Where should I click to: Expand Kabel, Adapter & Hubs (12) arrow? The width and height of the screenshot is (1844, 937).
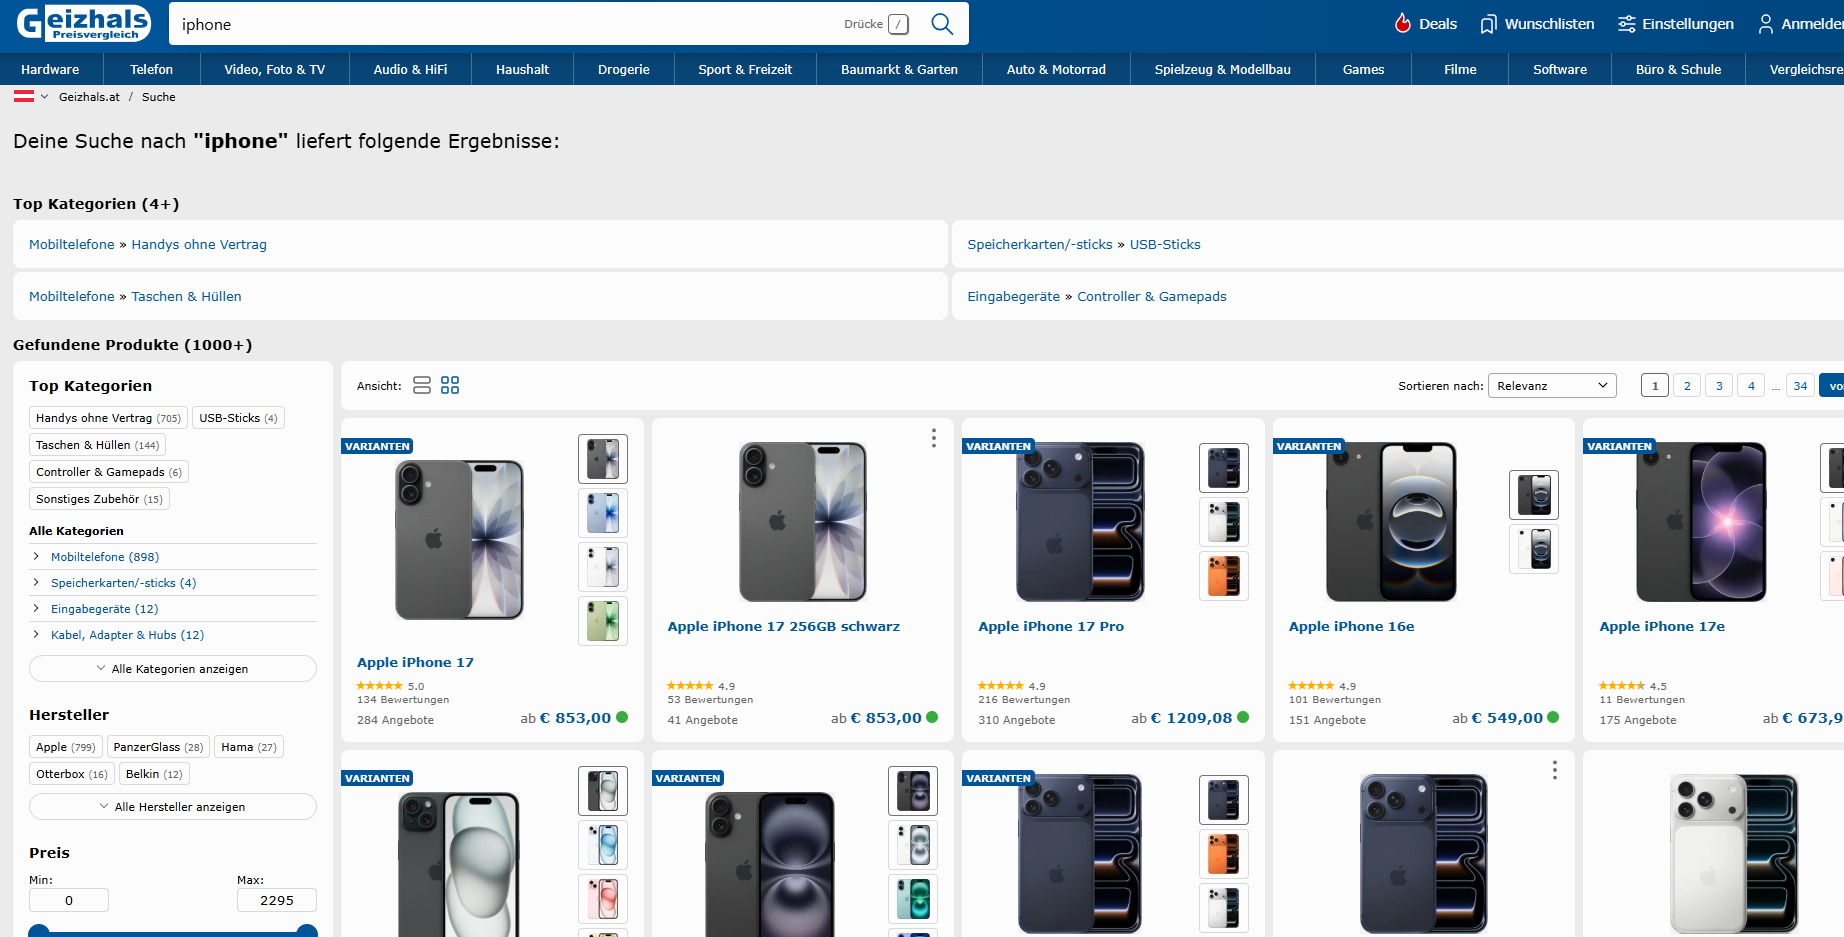pyautogui.click(x=36, y=634)
